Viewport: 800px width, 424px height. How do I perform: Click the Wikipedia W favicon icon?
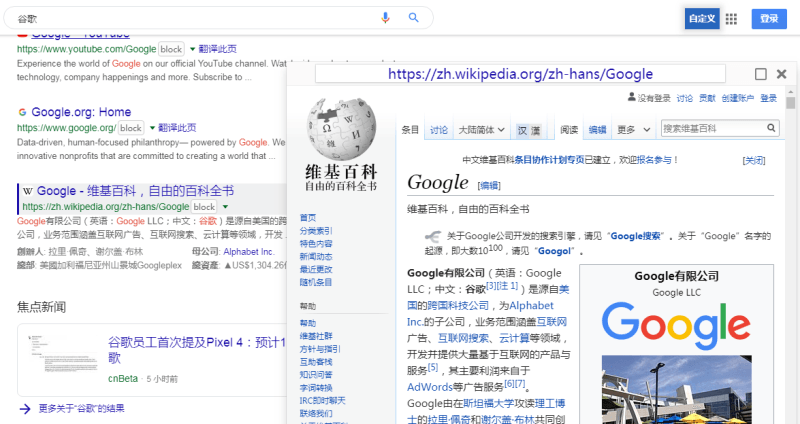(x=28, y=191)
